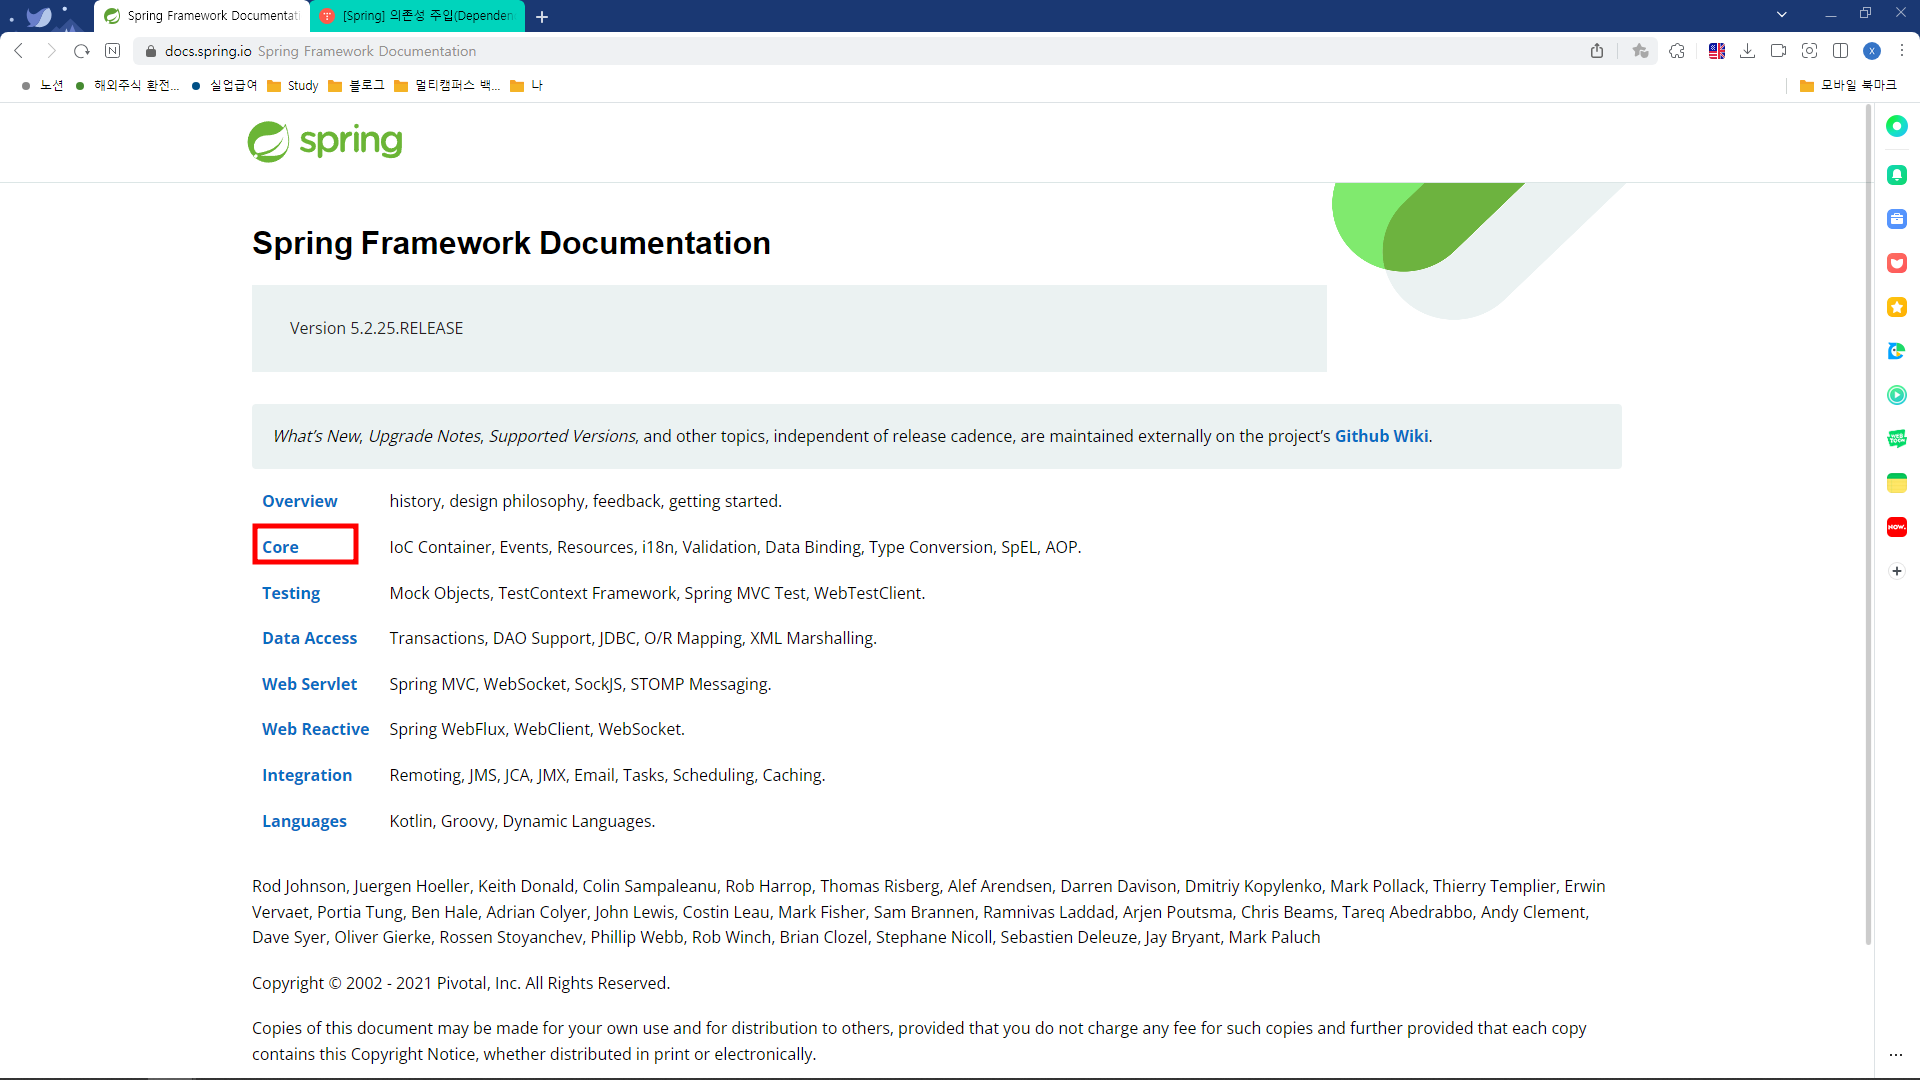
Task: Add a sidebar app with plus icon
Action: pos(1897,571)
